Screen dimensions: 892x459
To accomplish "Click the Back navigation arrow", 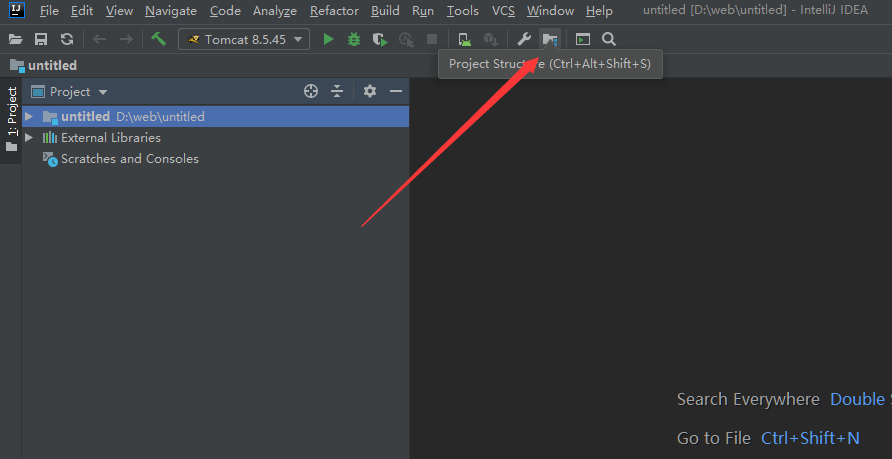I will [100, 39].
